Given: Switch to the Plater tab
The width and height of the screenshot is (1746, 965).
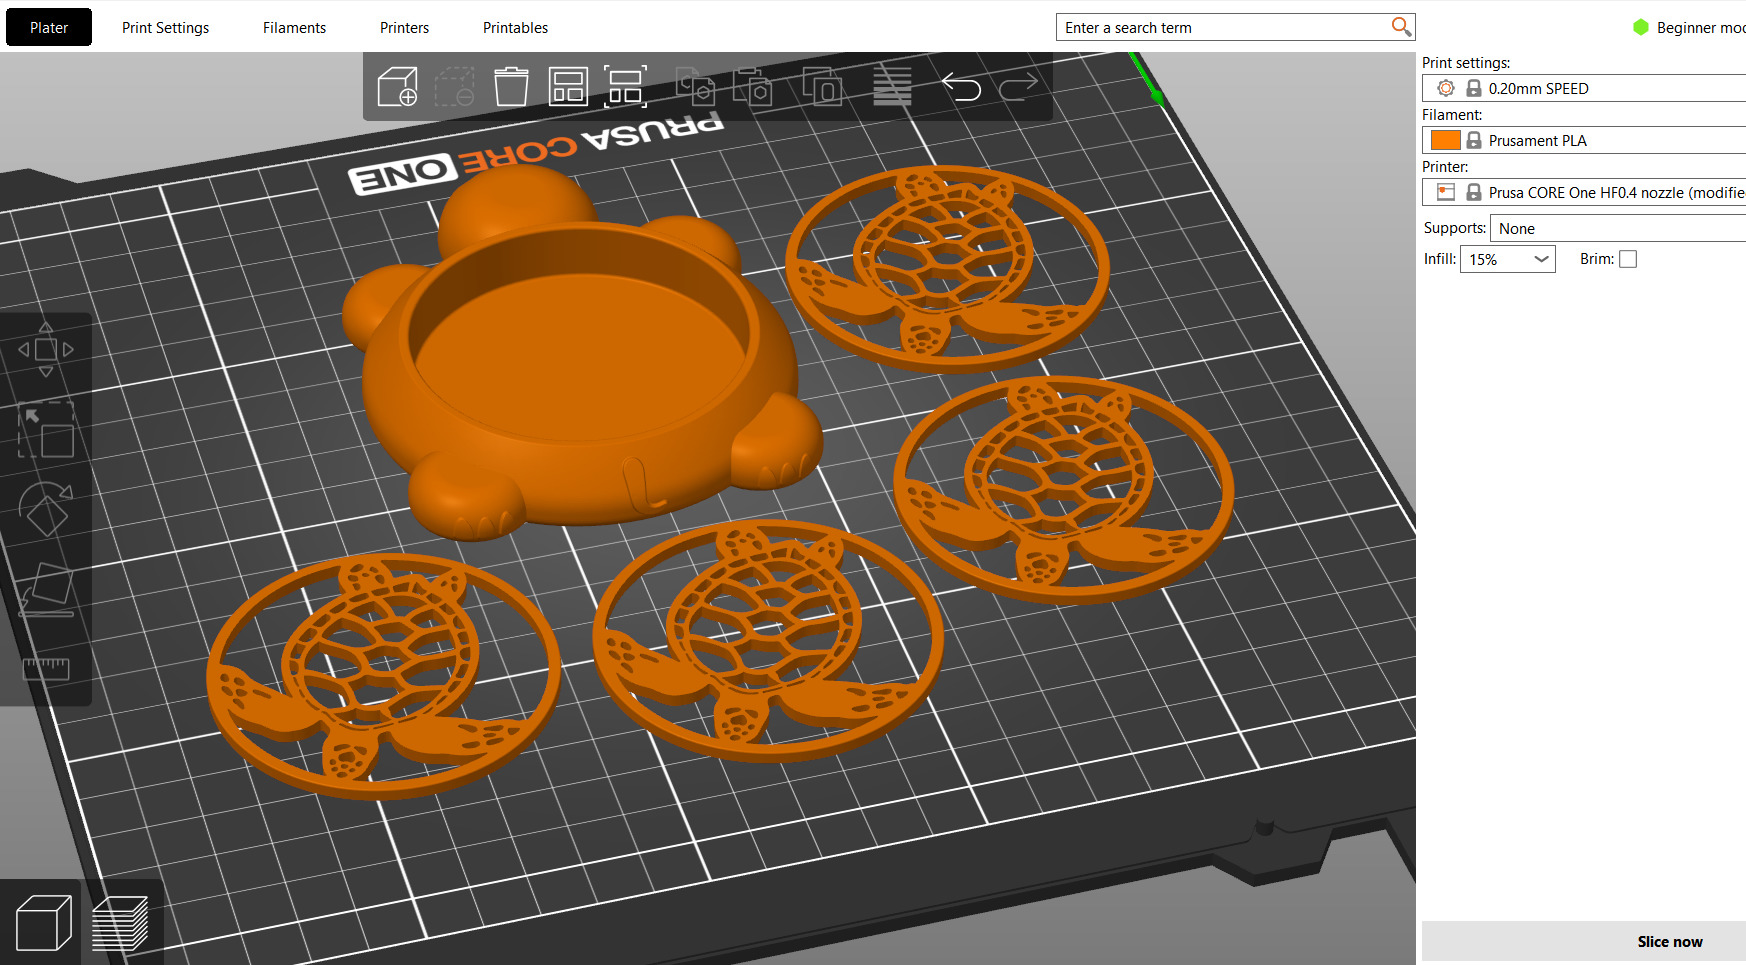Looking at the screenshot, I should click(49, 27).
